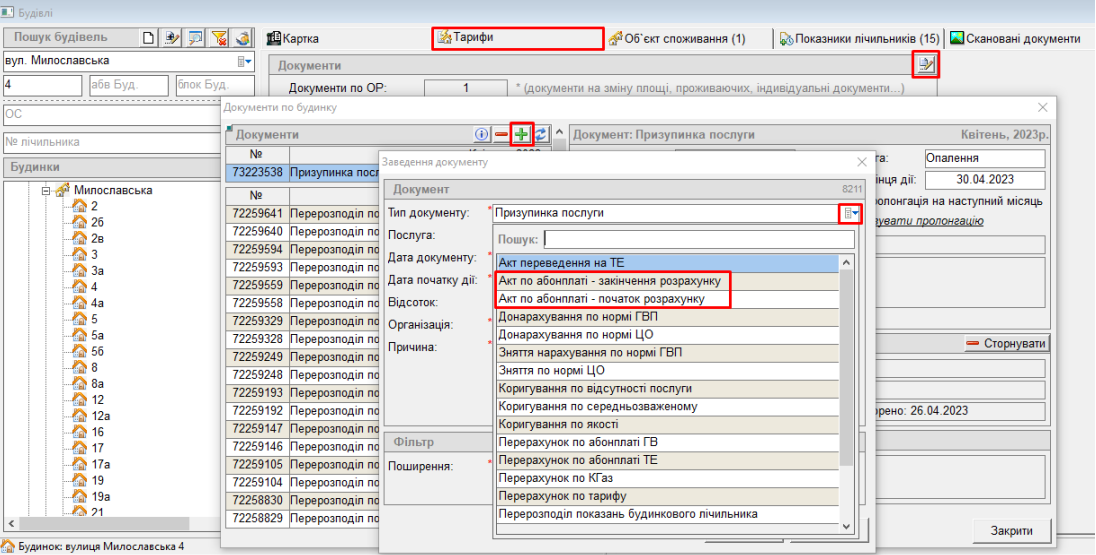Open the Показники лічильників (15) tab

[x=859, y=39]
